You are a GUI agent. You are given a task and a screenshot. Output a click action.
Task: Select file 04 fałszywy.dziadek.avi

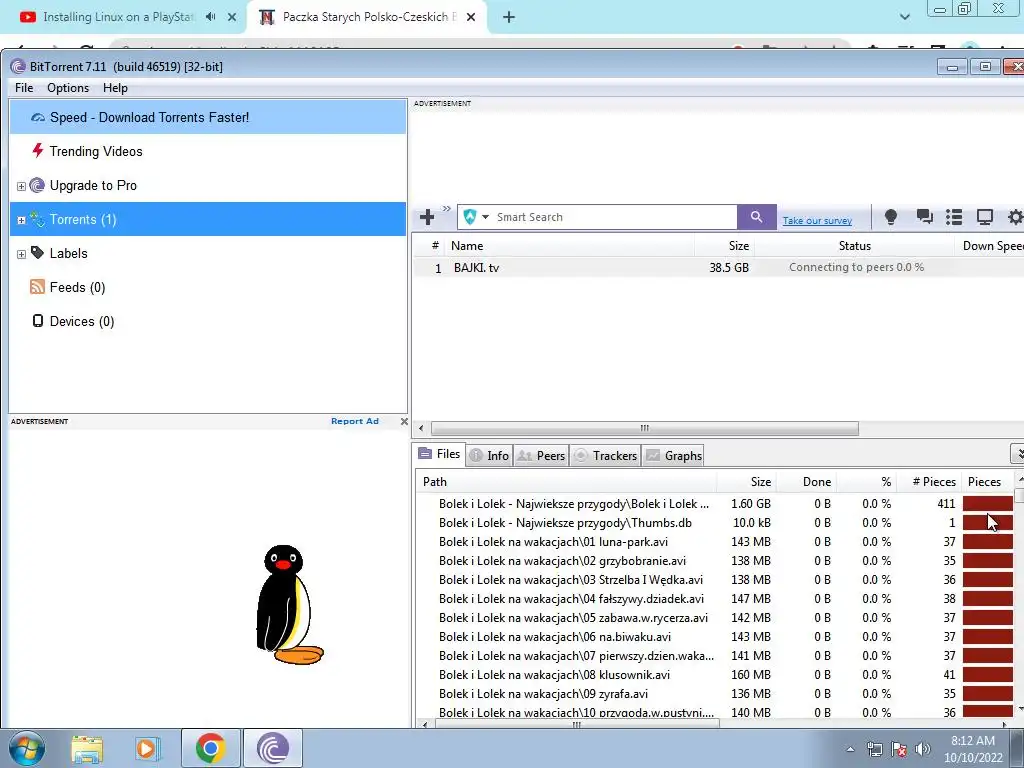tap(715, 599)
